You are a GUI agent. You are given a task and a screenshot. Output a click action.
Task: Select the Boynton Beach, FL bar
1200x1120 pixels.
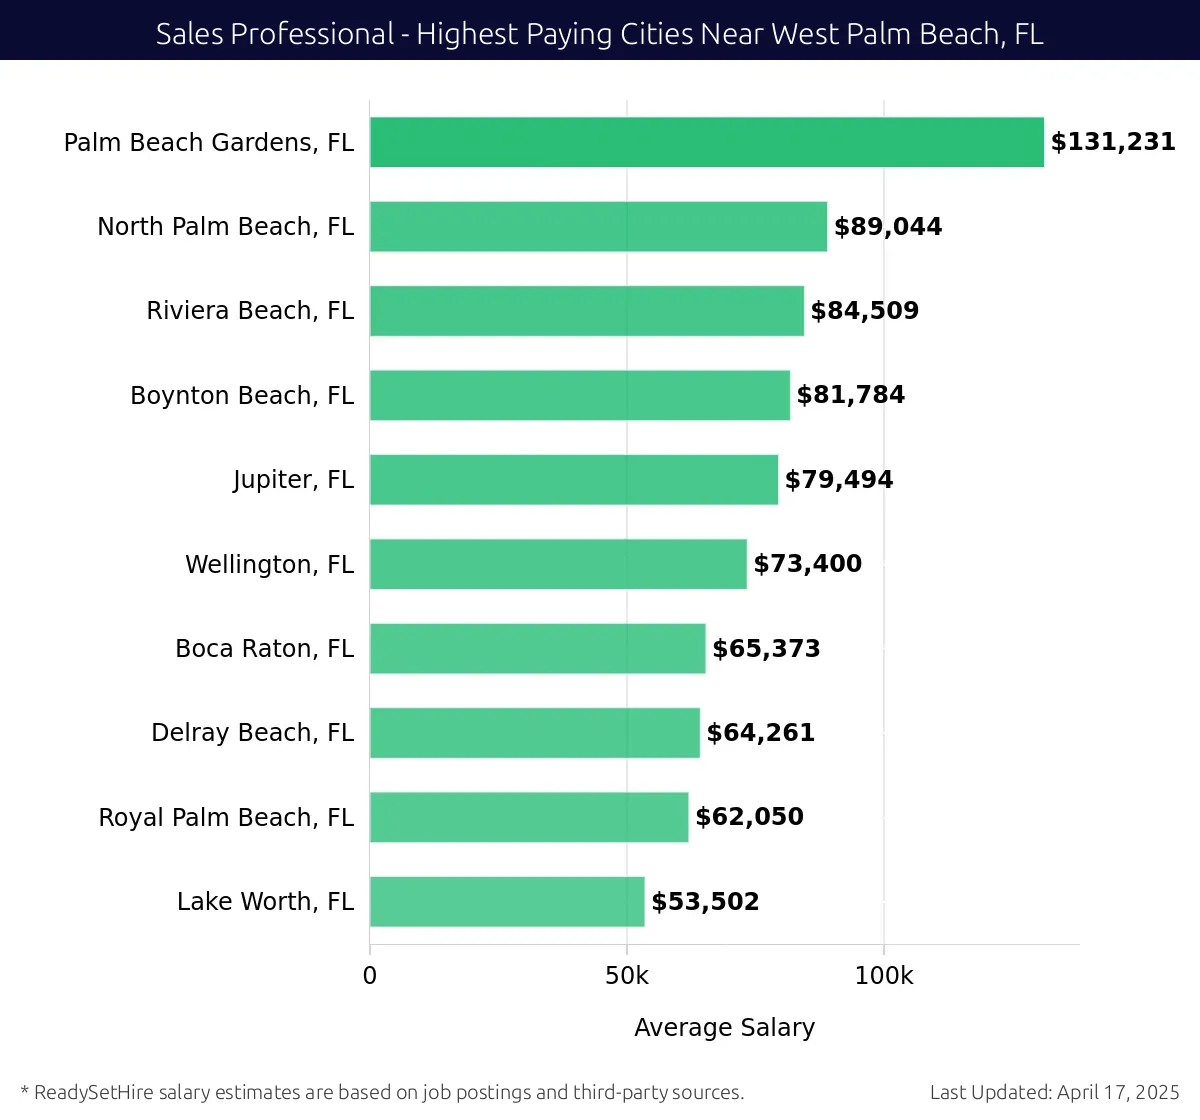(580, 395)
